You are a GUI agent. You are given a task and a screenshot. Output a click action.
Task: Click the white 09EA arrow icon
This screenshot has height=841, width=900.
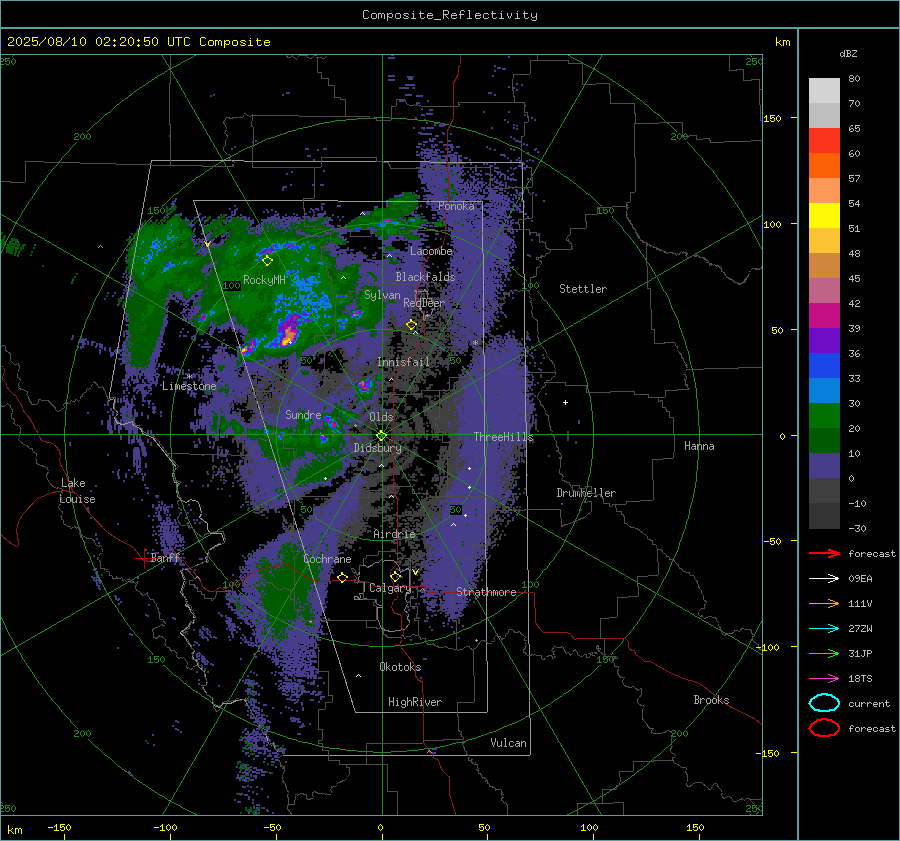824,579
